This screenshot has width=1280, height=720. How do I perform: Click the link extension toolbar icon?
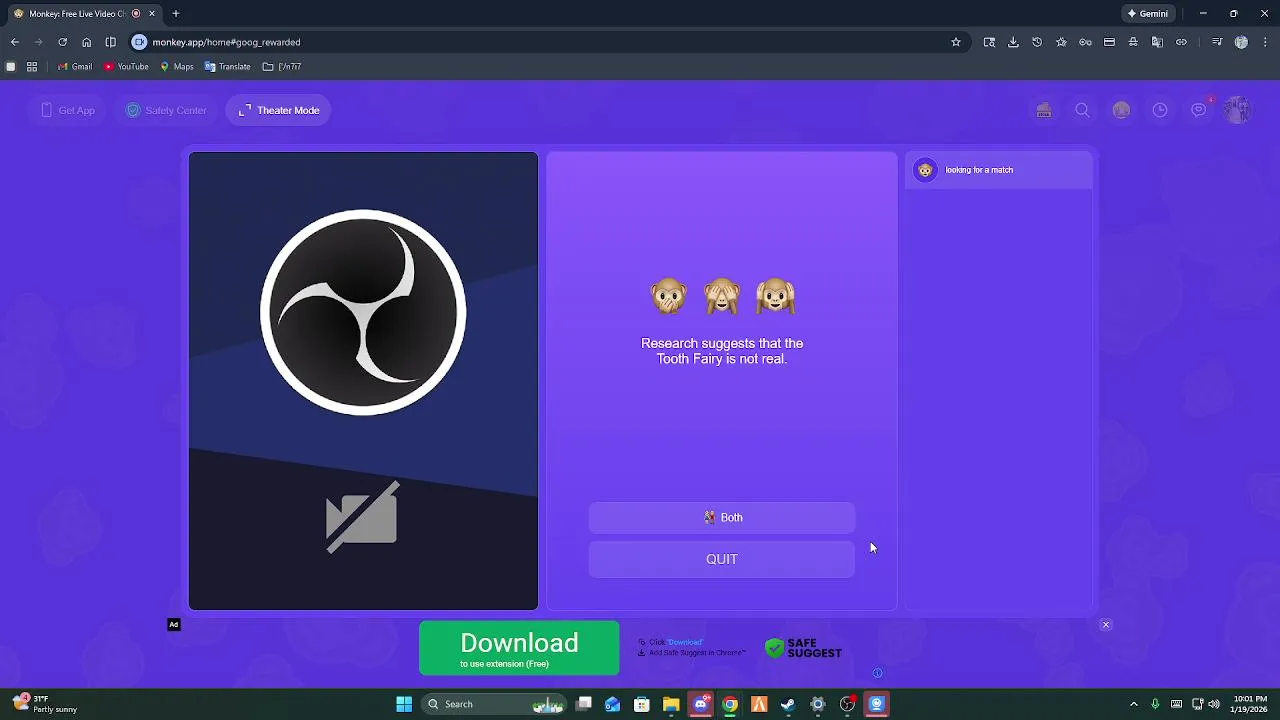click(1181, 42)
